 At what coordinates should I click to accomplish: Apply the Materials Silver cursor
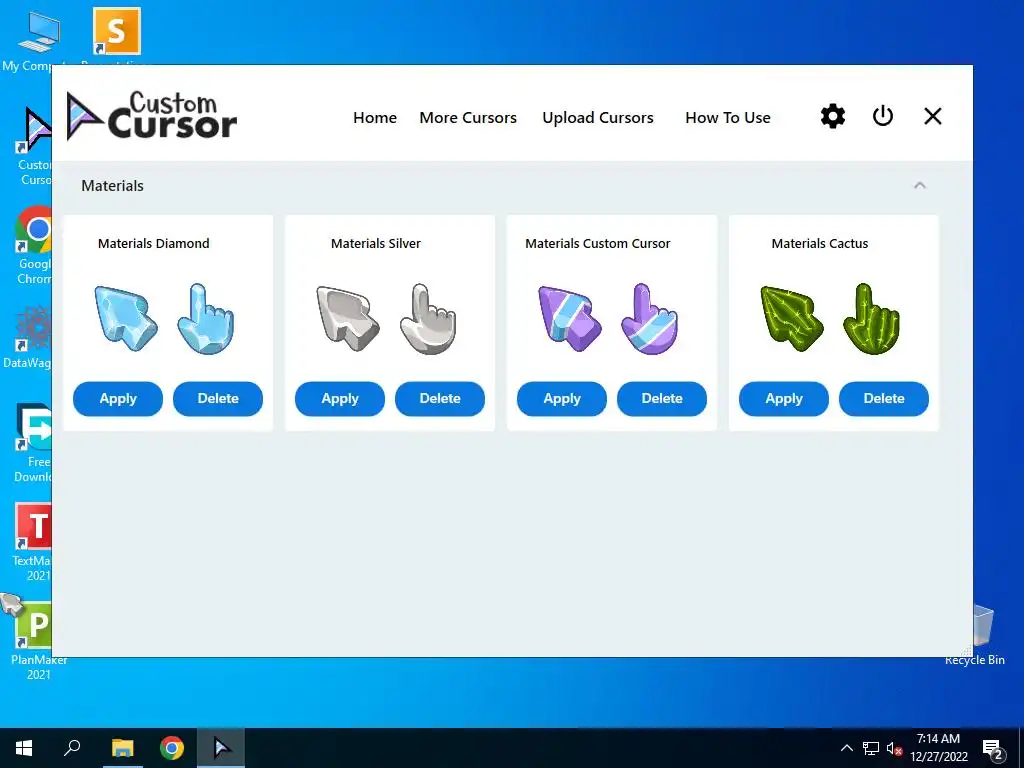coord(340,398)
